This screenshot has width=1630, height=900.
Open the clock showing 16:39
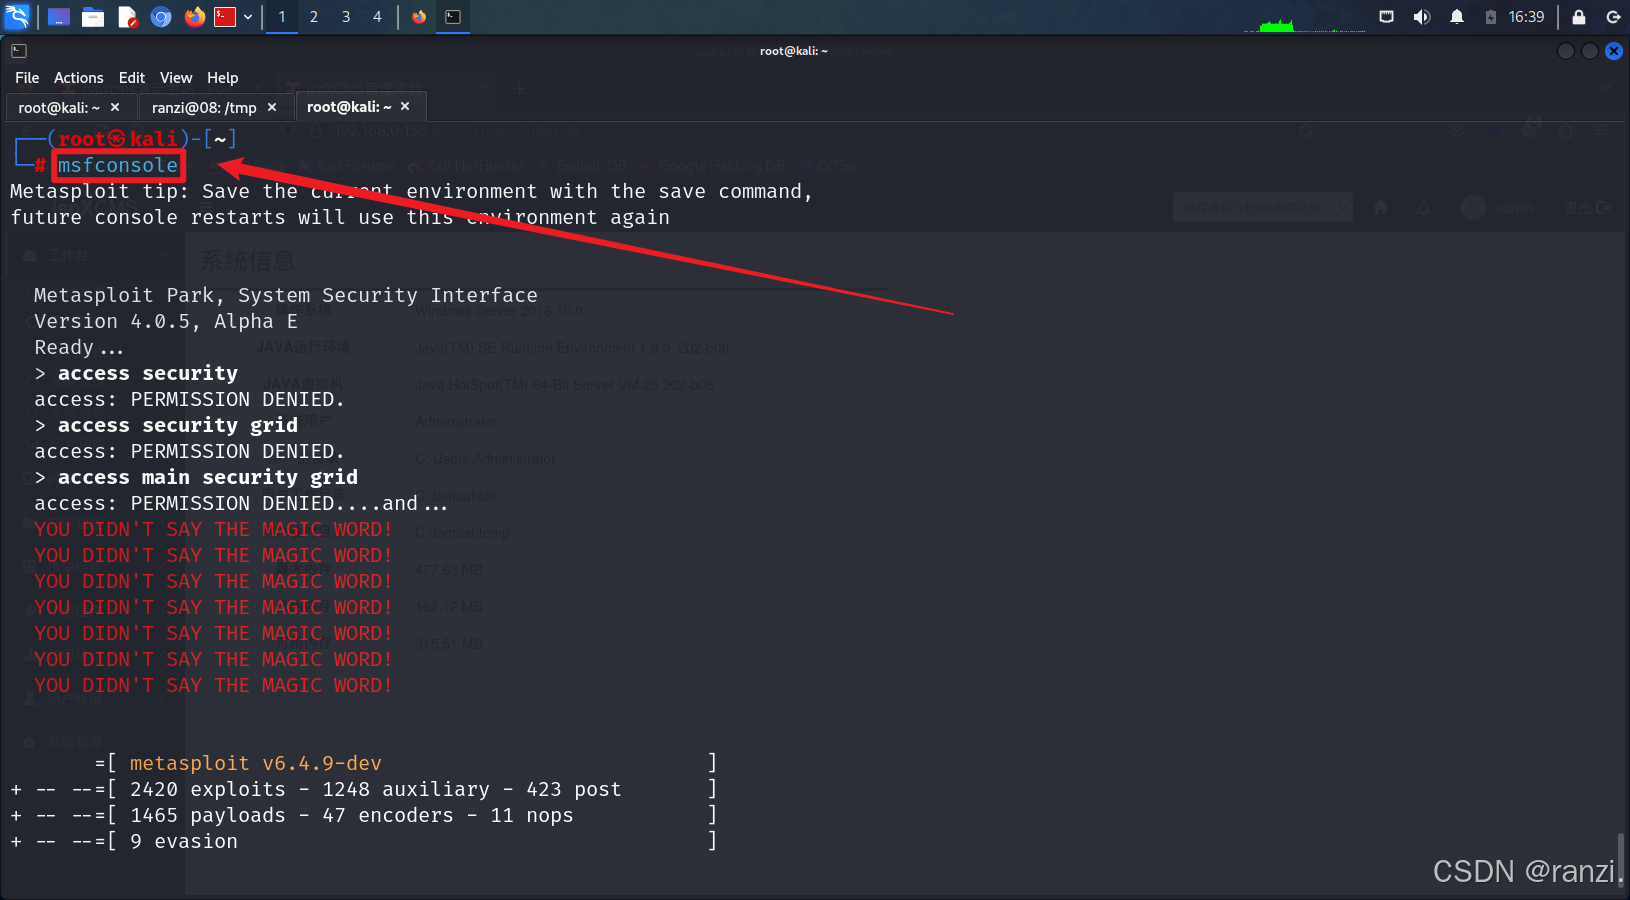pos(1526,17)
